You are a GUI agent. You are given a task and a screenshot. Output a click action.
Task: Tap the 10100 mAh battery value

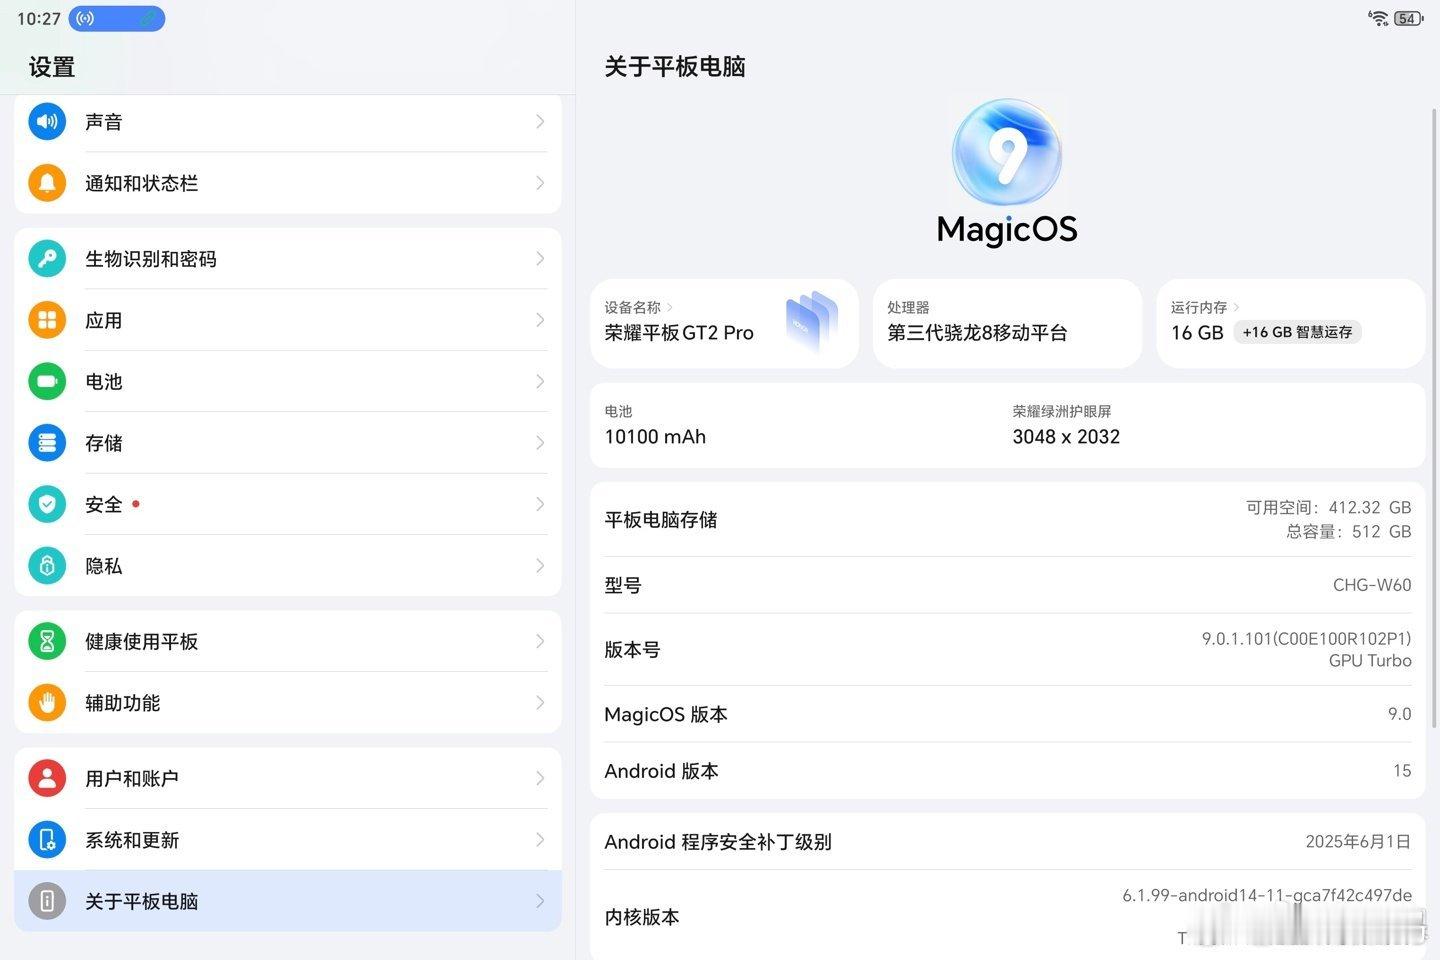coord(655,437)
